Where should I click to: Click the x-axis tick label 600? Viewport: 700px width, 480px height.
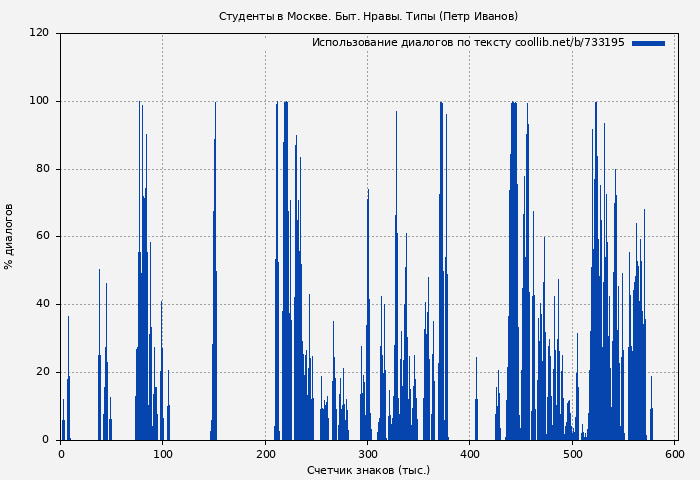tap(675, 454)
